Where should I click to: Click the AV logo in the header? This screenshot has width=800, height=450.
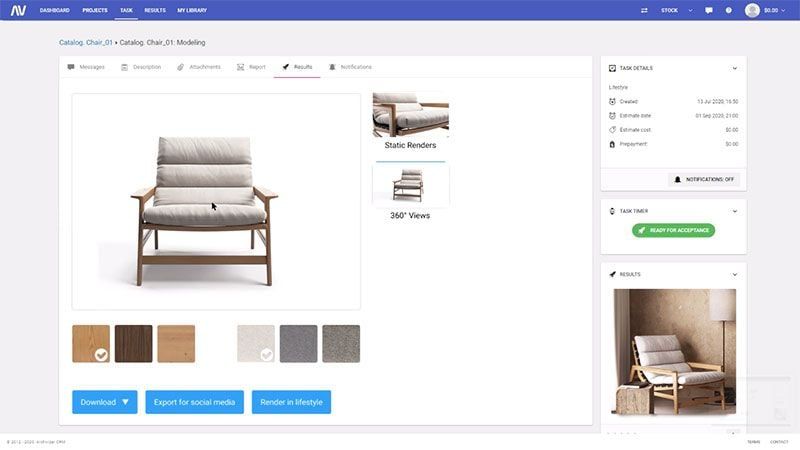(18, 10)
